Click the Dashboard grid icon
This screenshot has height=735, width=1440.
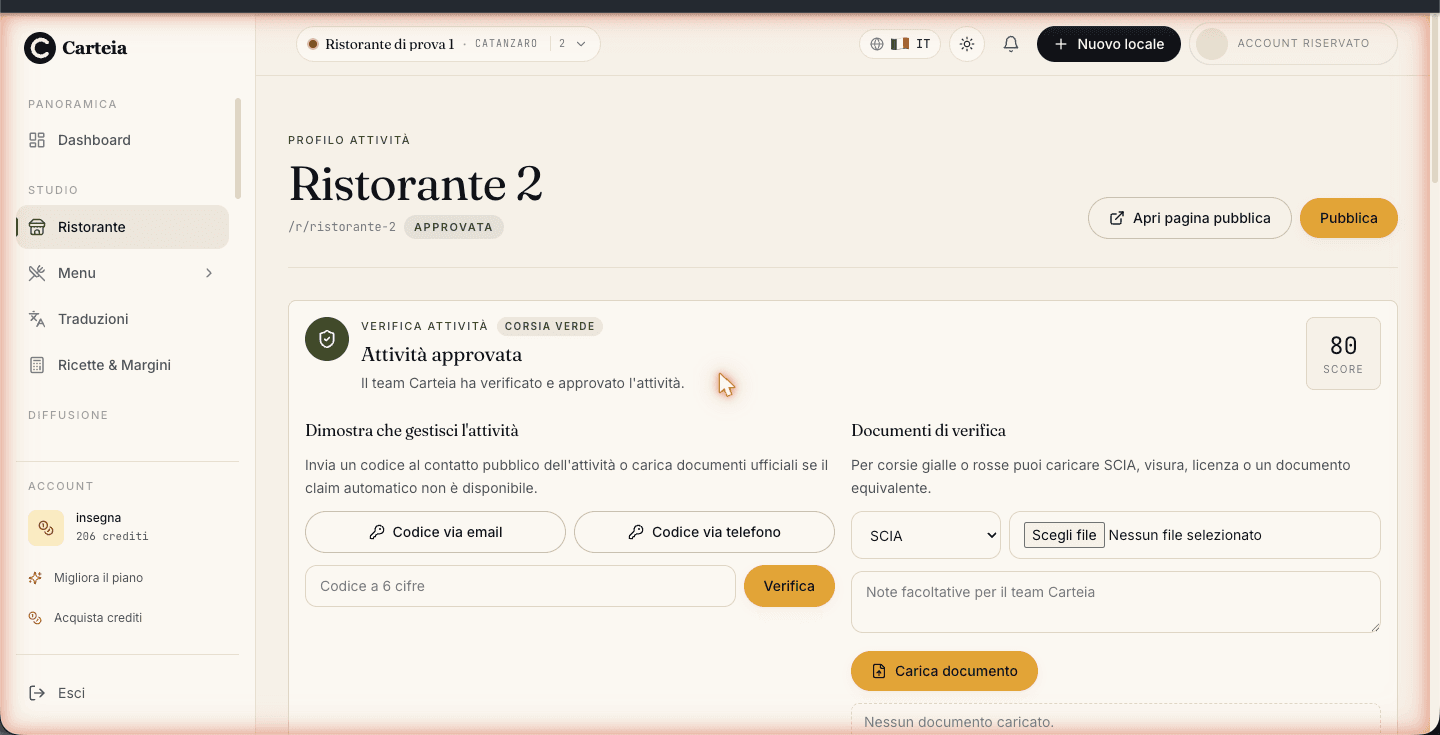tap(37, 140)
